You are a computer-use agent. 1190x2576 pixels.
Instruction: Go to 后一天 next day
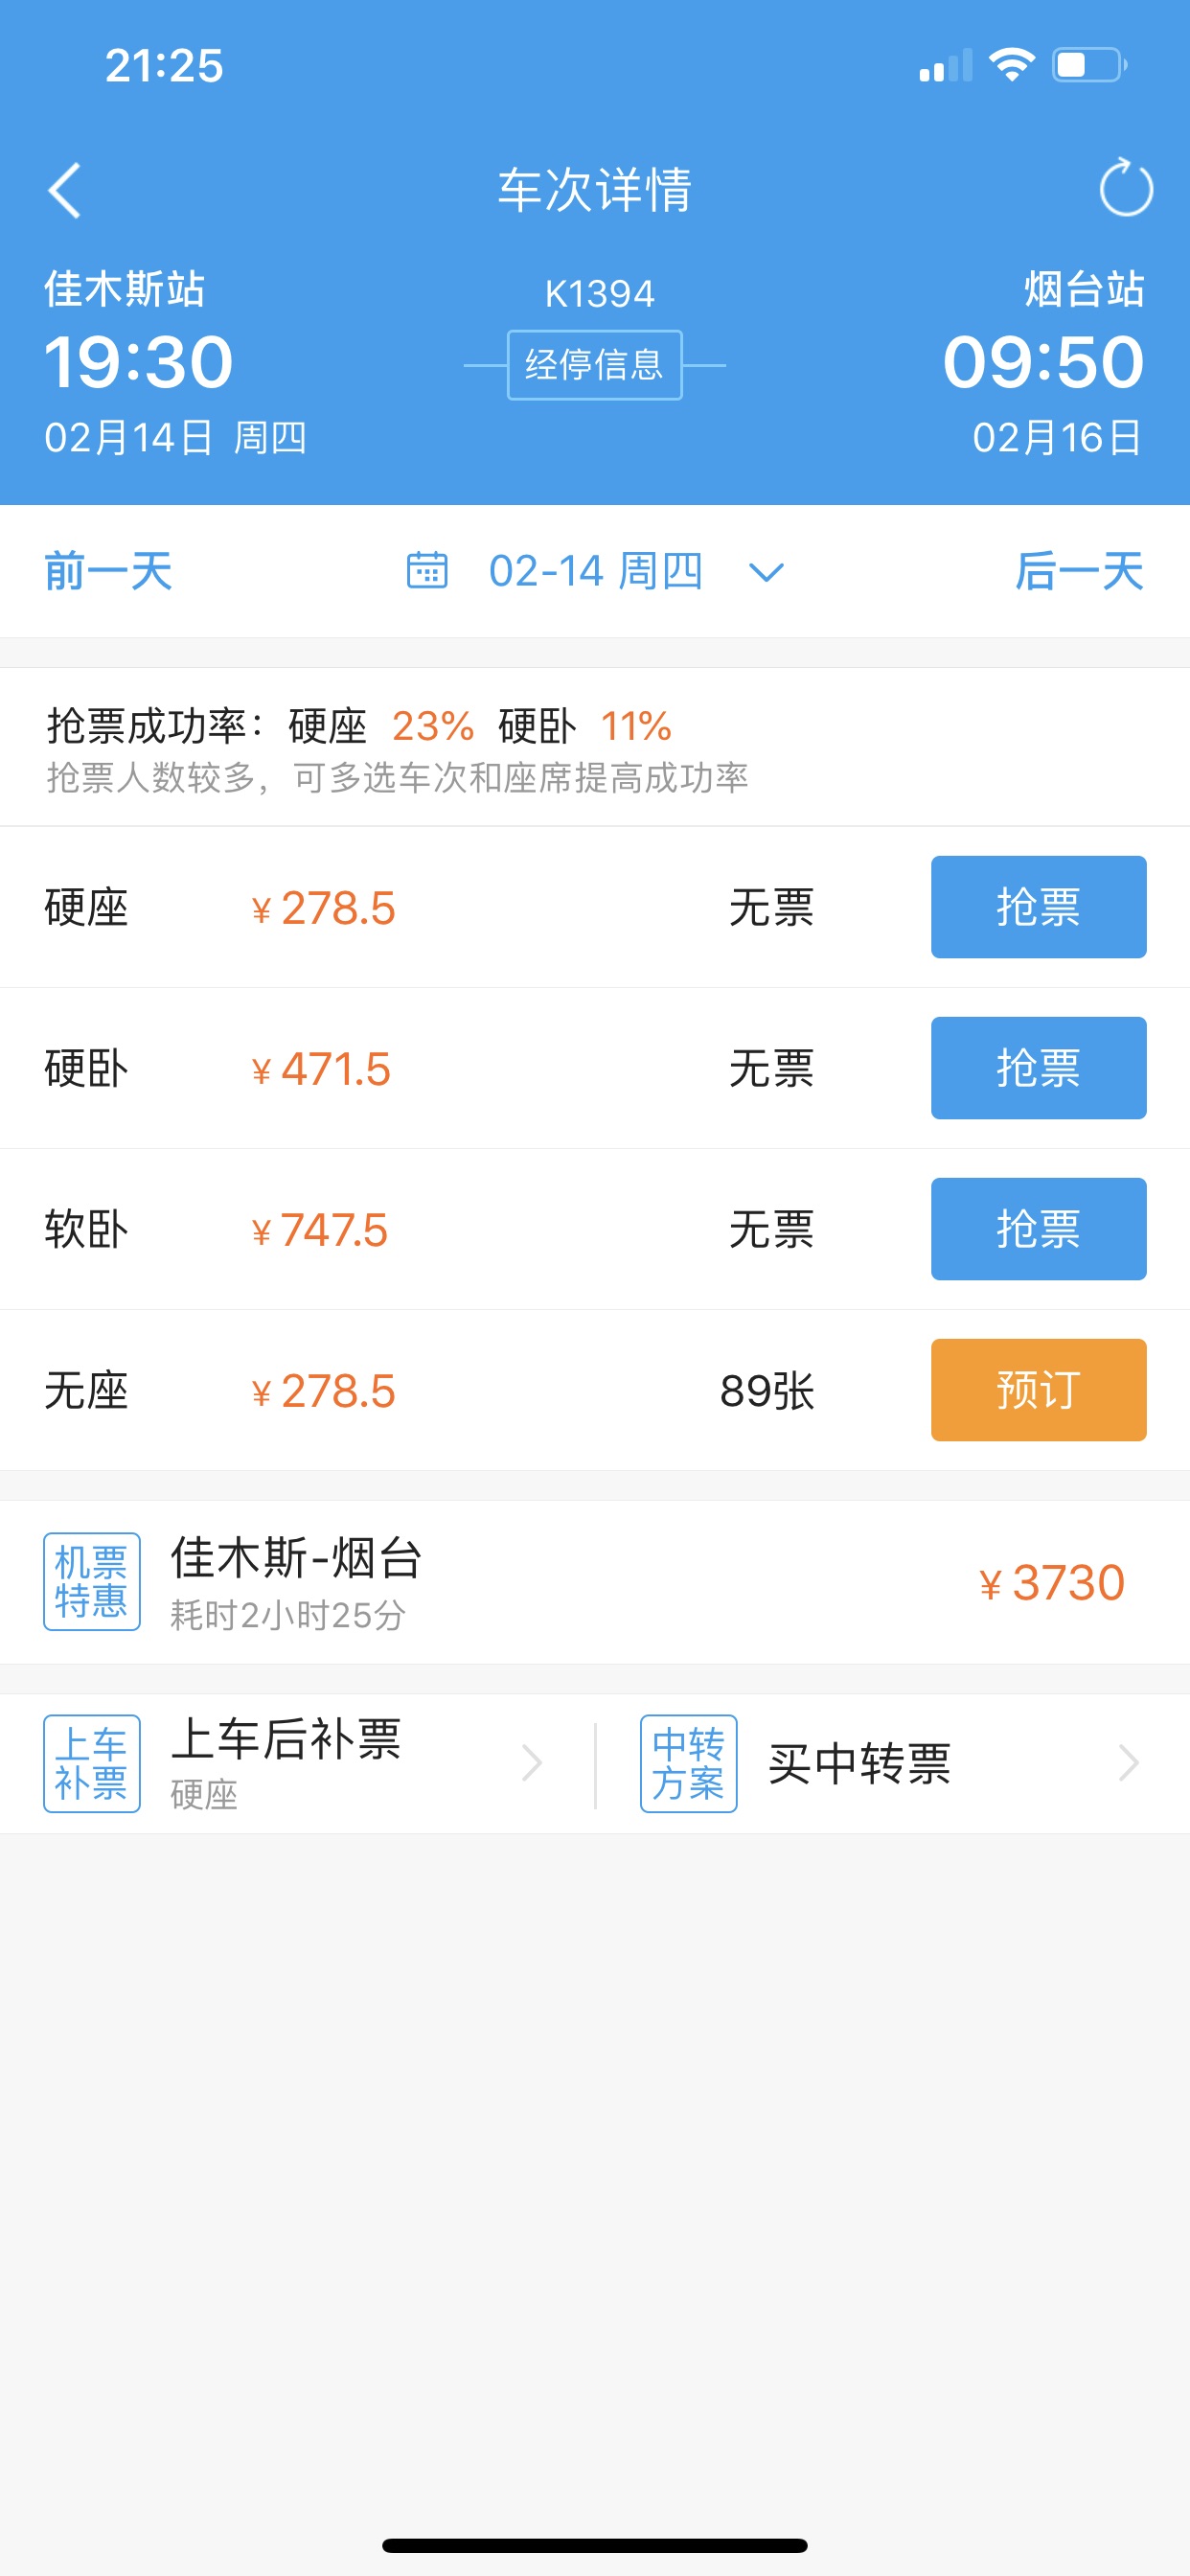click(1080, 571)
